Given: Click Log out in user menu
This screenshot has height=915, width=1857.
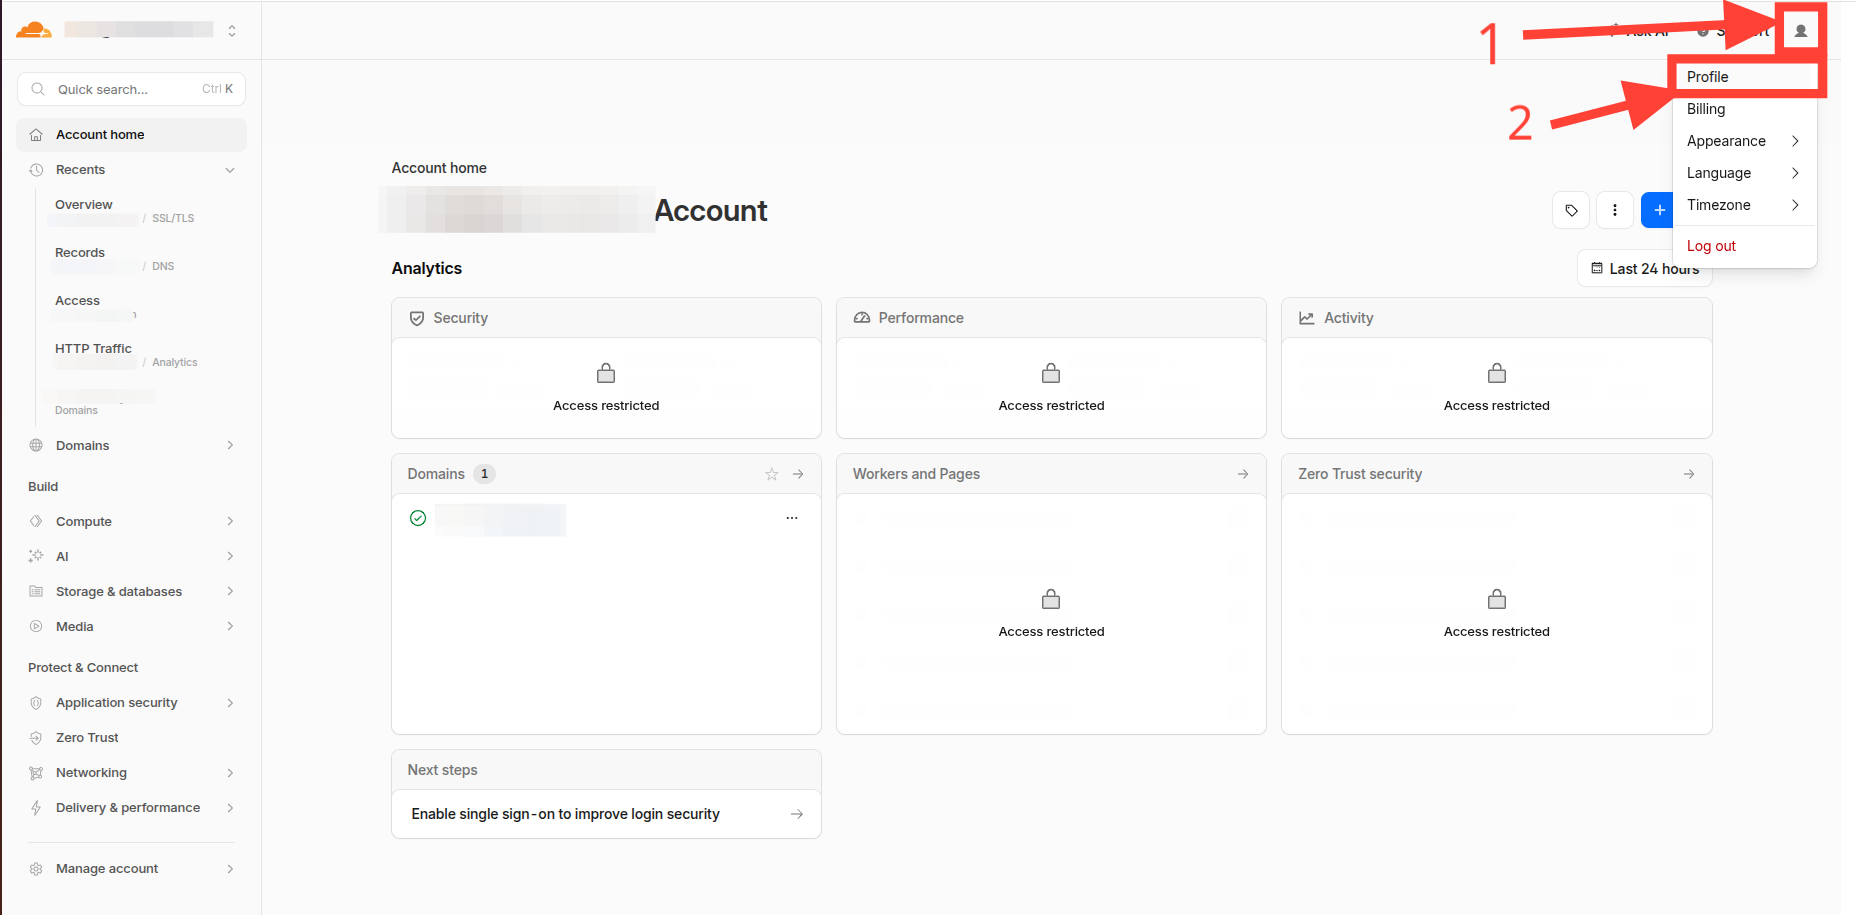Looking at the screenshot, I should 1745,246.
